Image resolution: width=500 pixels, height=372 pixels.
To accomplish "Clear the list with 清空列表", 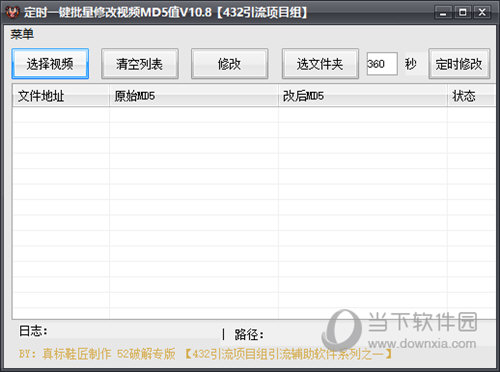I will (x=140, y=64).
